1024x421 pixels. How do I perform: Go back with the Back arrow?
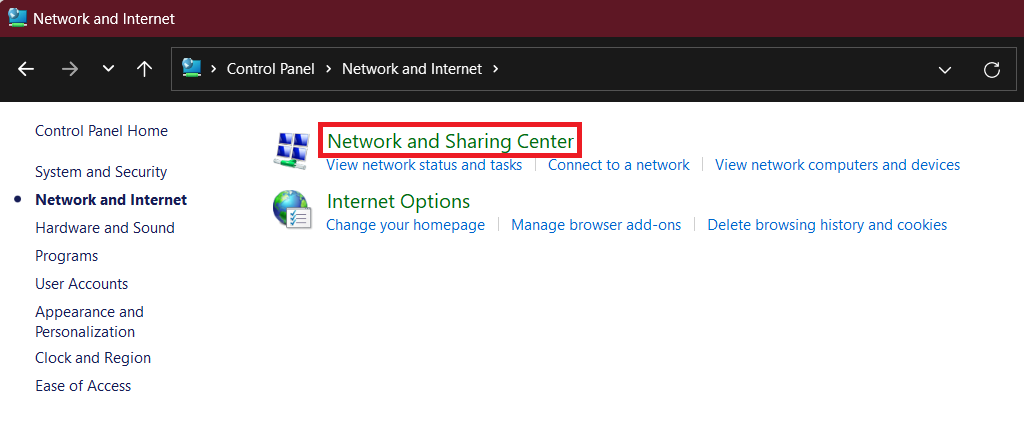pos(26,69)
